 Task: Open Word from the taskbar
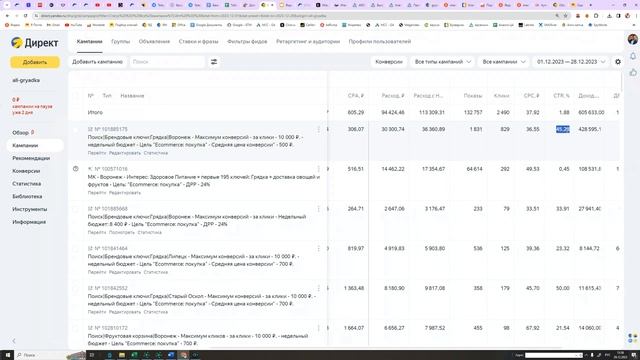pyautogui.click(x=171, y=355)
